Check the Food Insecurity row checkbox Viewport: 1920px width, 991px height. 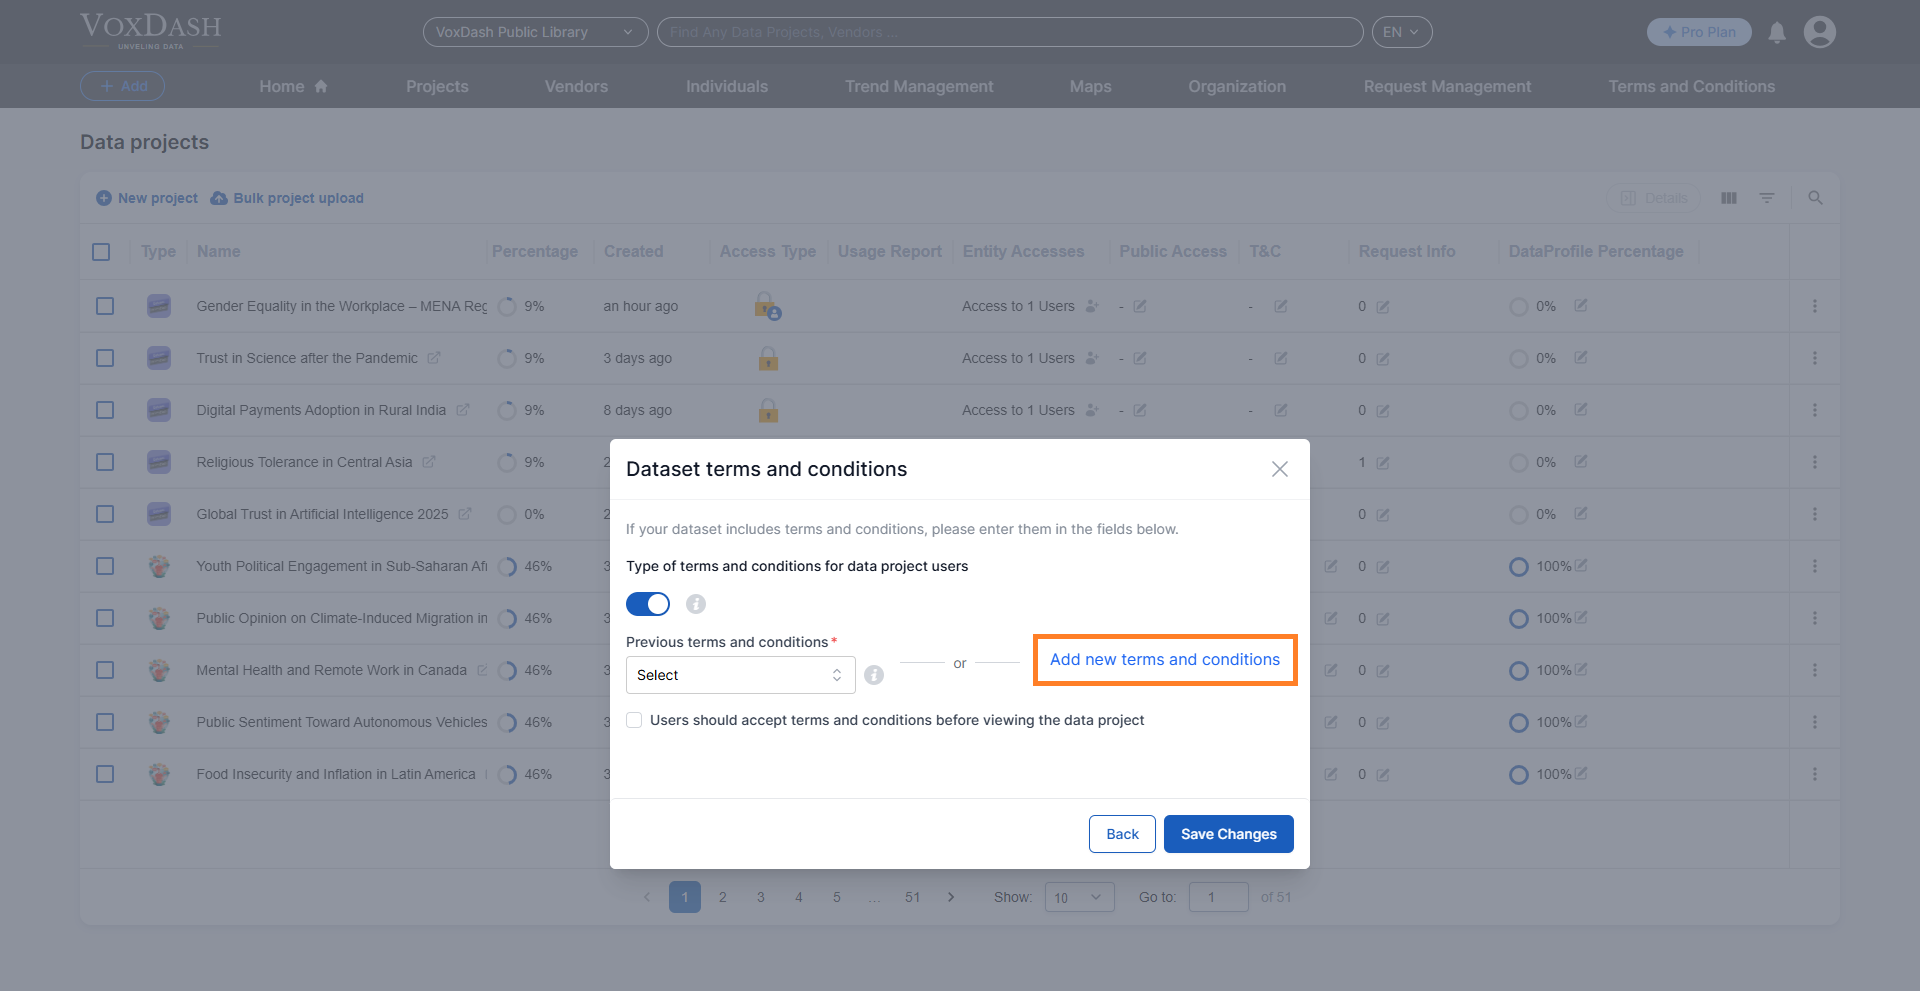pyautogui.click(x=105, y=774)
